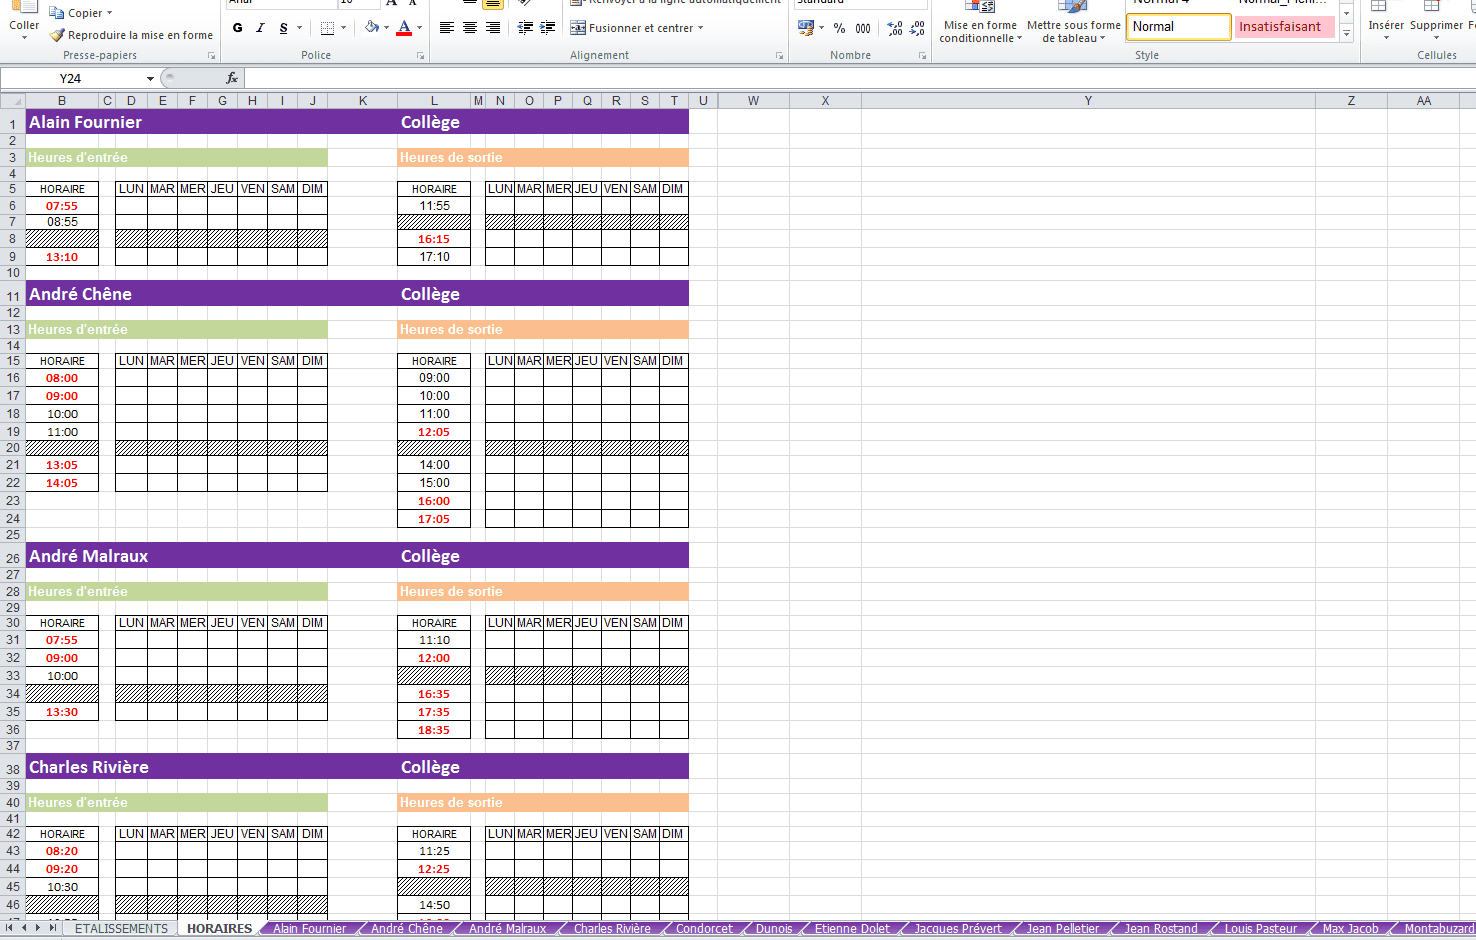The height and width of the screenshot is (940, 1476).
Task: Toggle center text alignment
Action: point(470,28)
